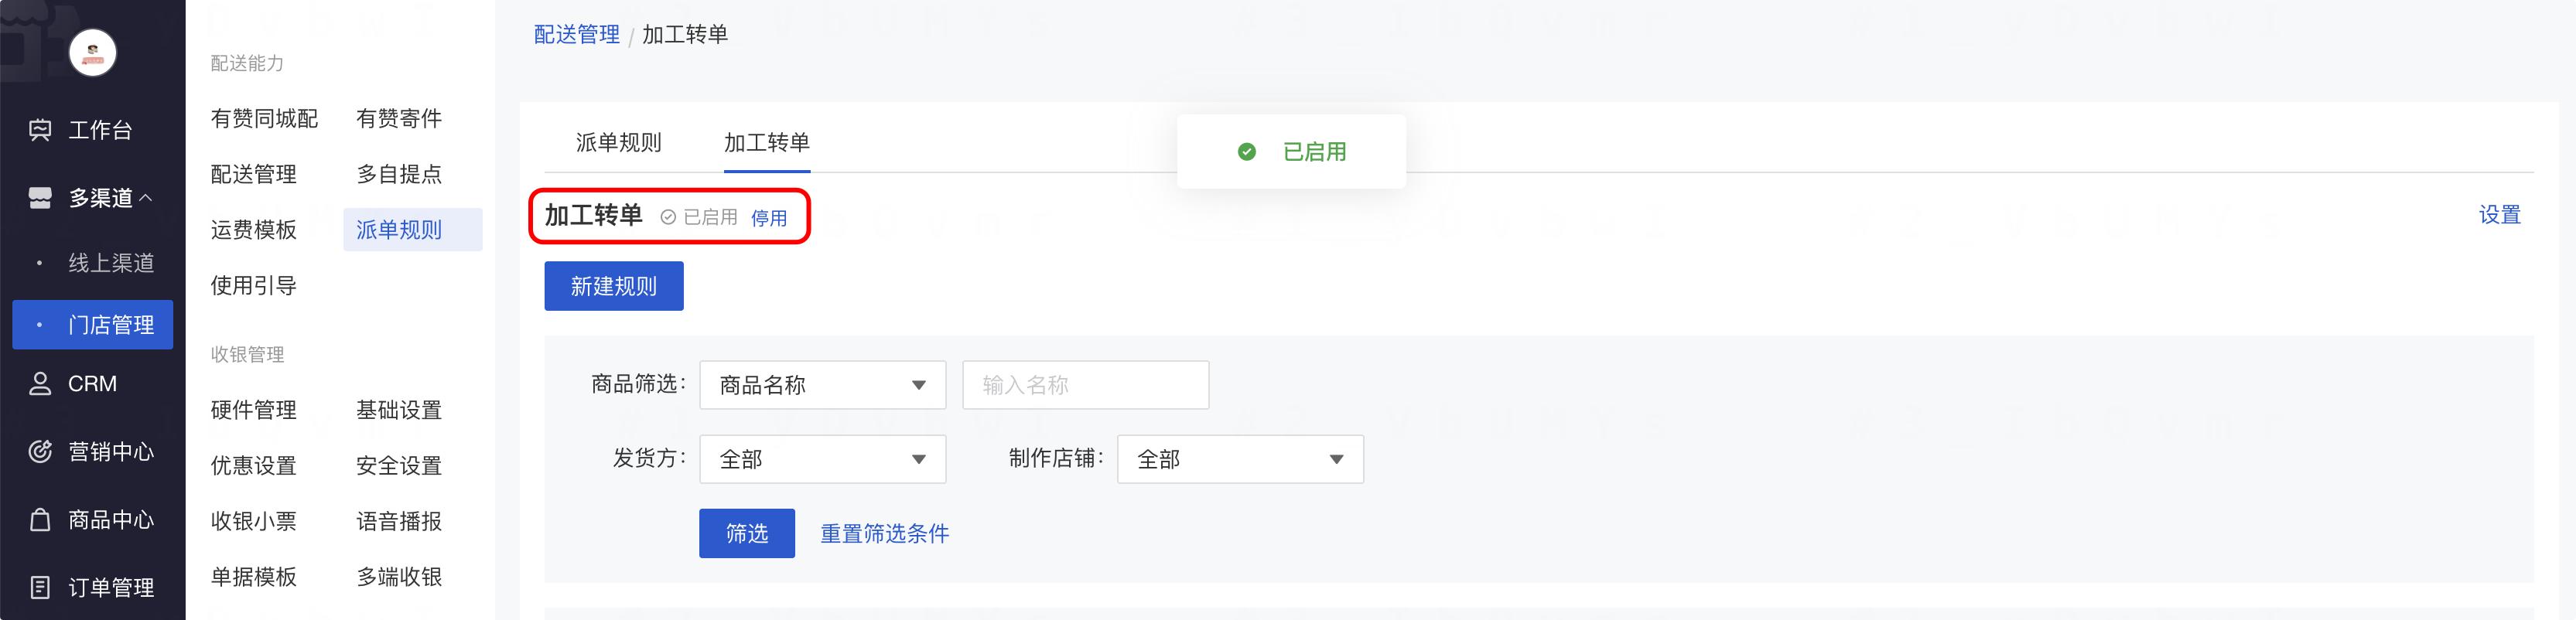This screenshot has height=620, width=2576.
Task: Click the 营销中心 target icon
Action: point(40,452)
